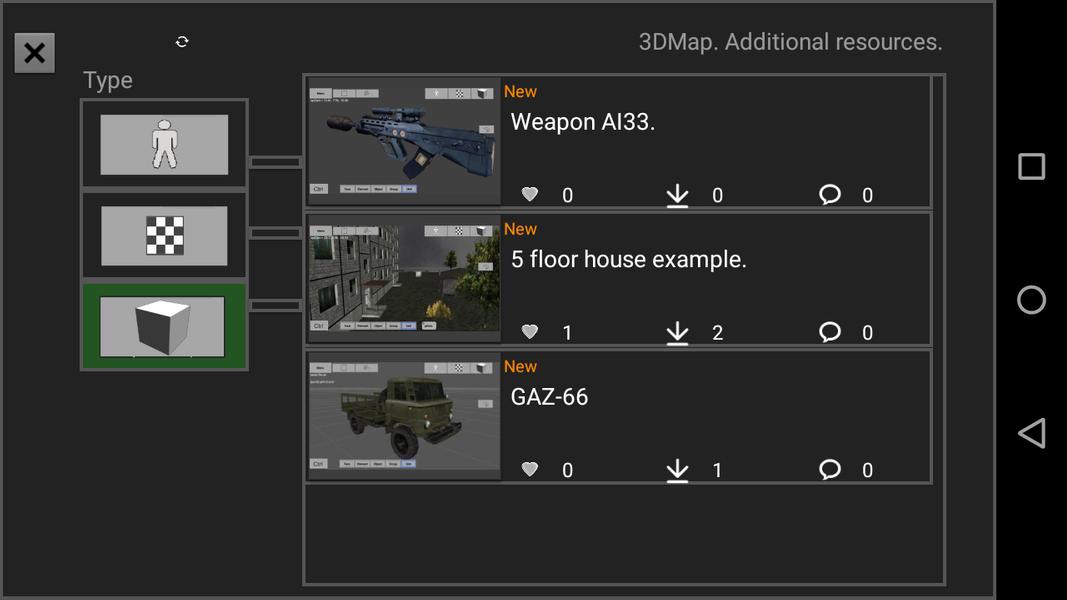The image size is (1067, 600).
Task: Tap the 5 floor house example. title
Action: [629, 260]
